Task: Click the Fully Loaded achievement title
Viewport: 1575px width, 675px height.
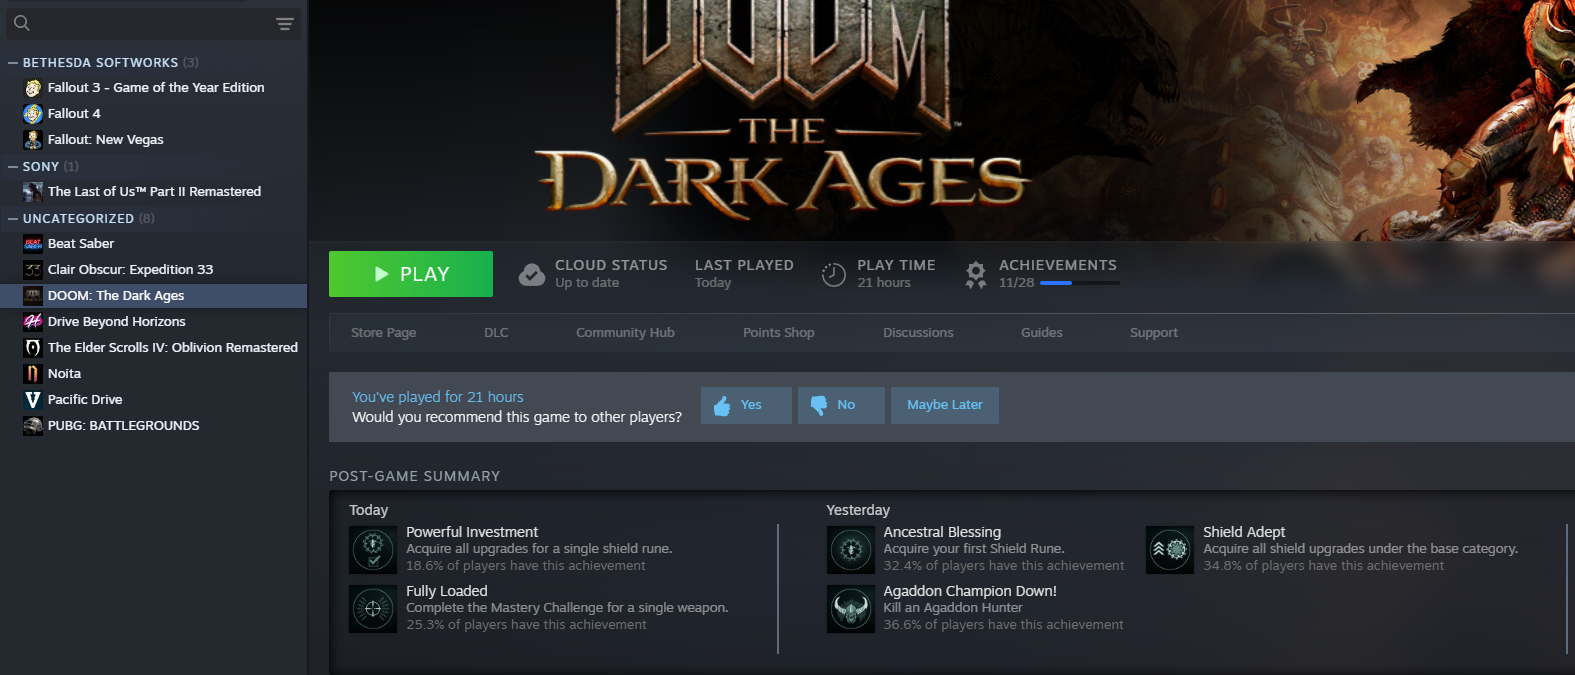Action: pyautogui.click(x=447, y=591)
